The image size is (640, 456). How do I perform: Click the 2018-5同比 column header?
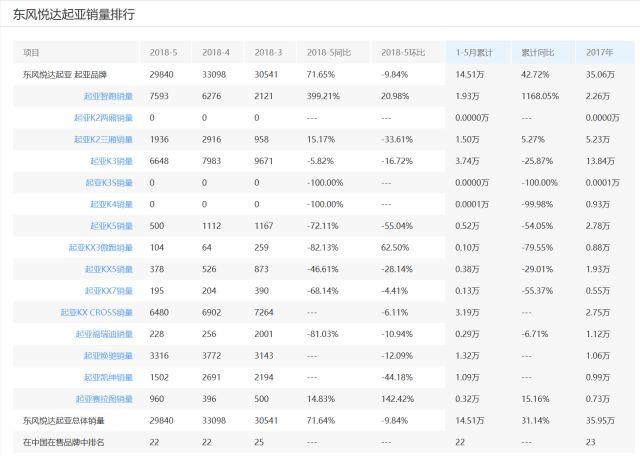point(327,53)
